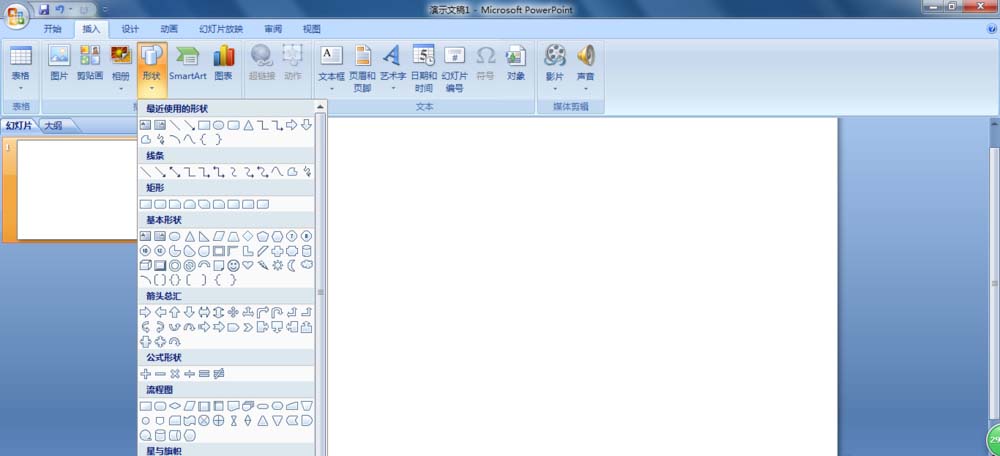Choose the flowchart summing junction shape
Image resolution: width=1000 pixels, height=456 pixels.
203,420
